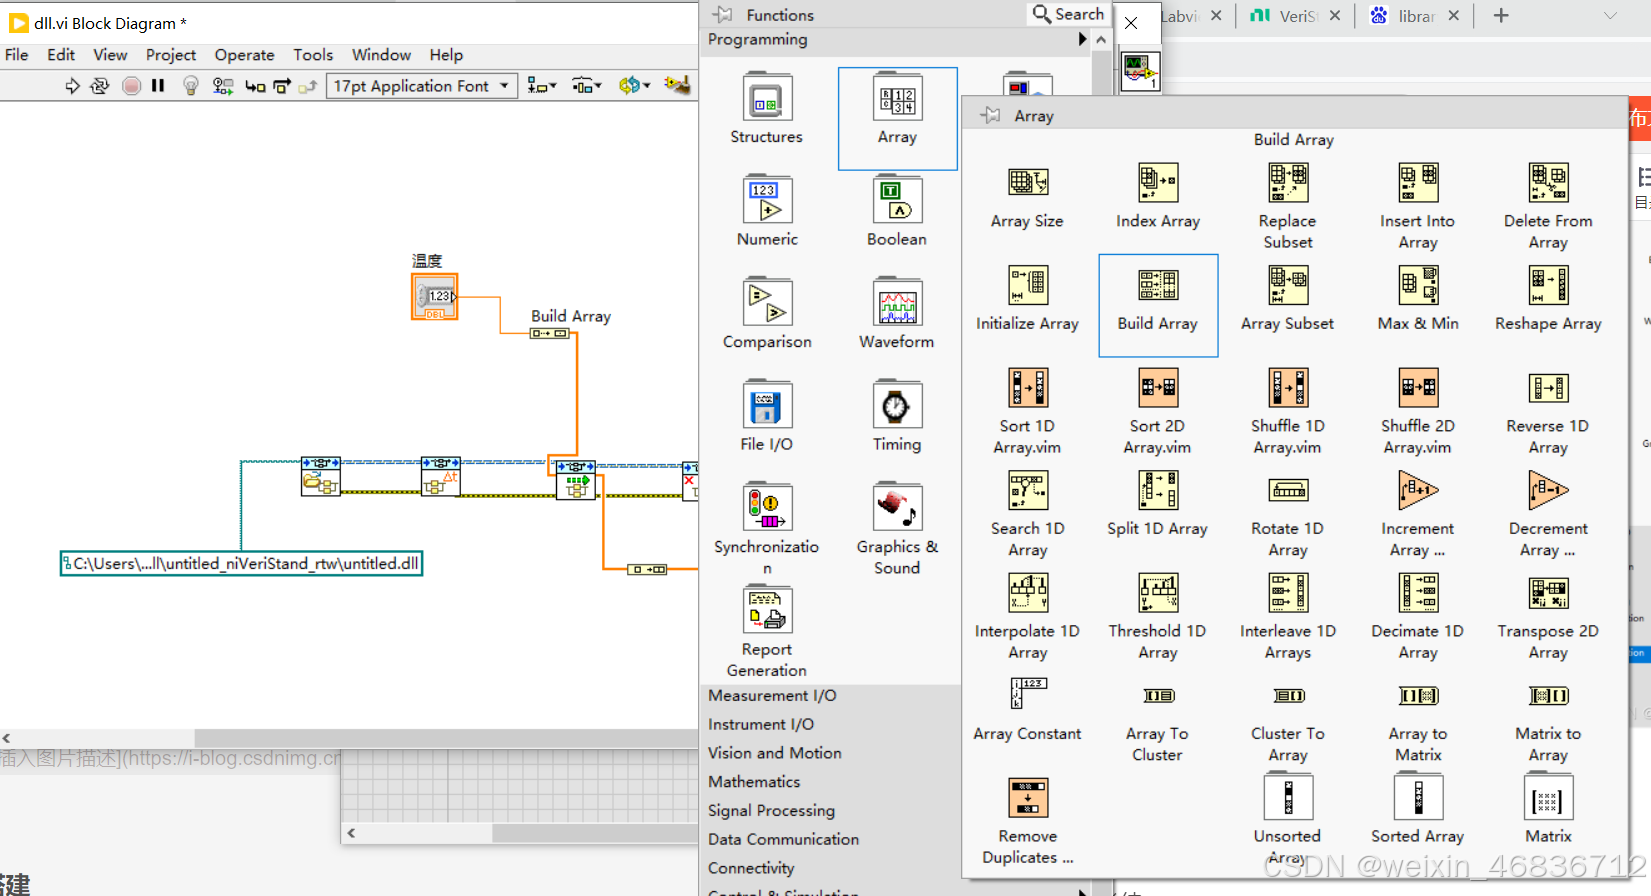Toggle Highlight Execution light bulb
This screenshot has height=896, width=1651.
(191, 86)
